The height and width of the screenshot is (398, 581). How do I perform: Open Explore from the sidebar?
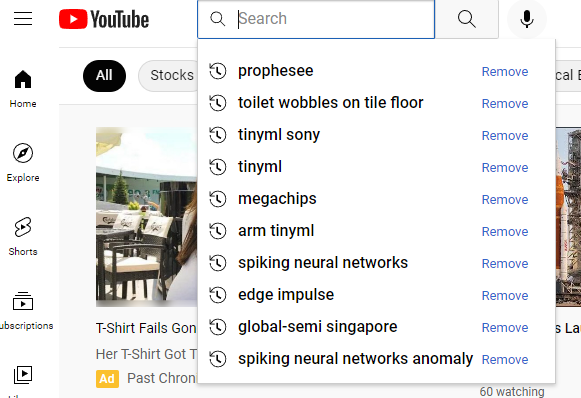click(x=23, y=163)
